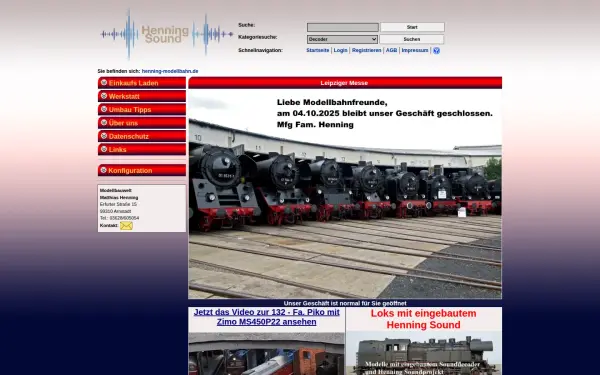Focus the Suche text field
The height and width of the screenshot is (375, 600).
pyautogui.click(x=342, y=27)
